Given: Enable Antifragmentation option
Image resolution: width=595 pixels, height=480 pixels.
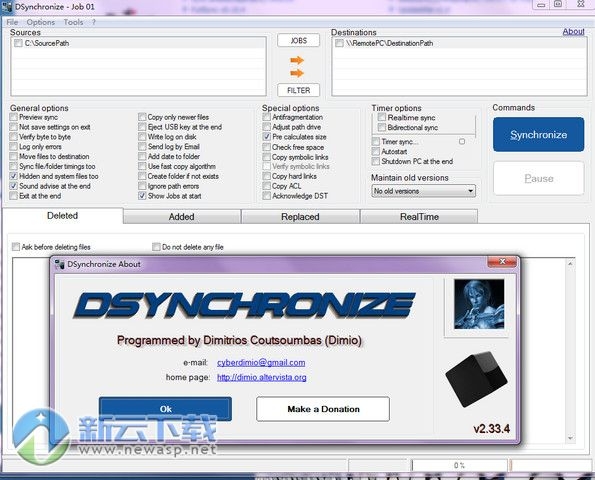Looking at the screenshot, I should [267, 117].
